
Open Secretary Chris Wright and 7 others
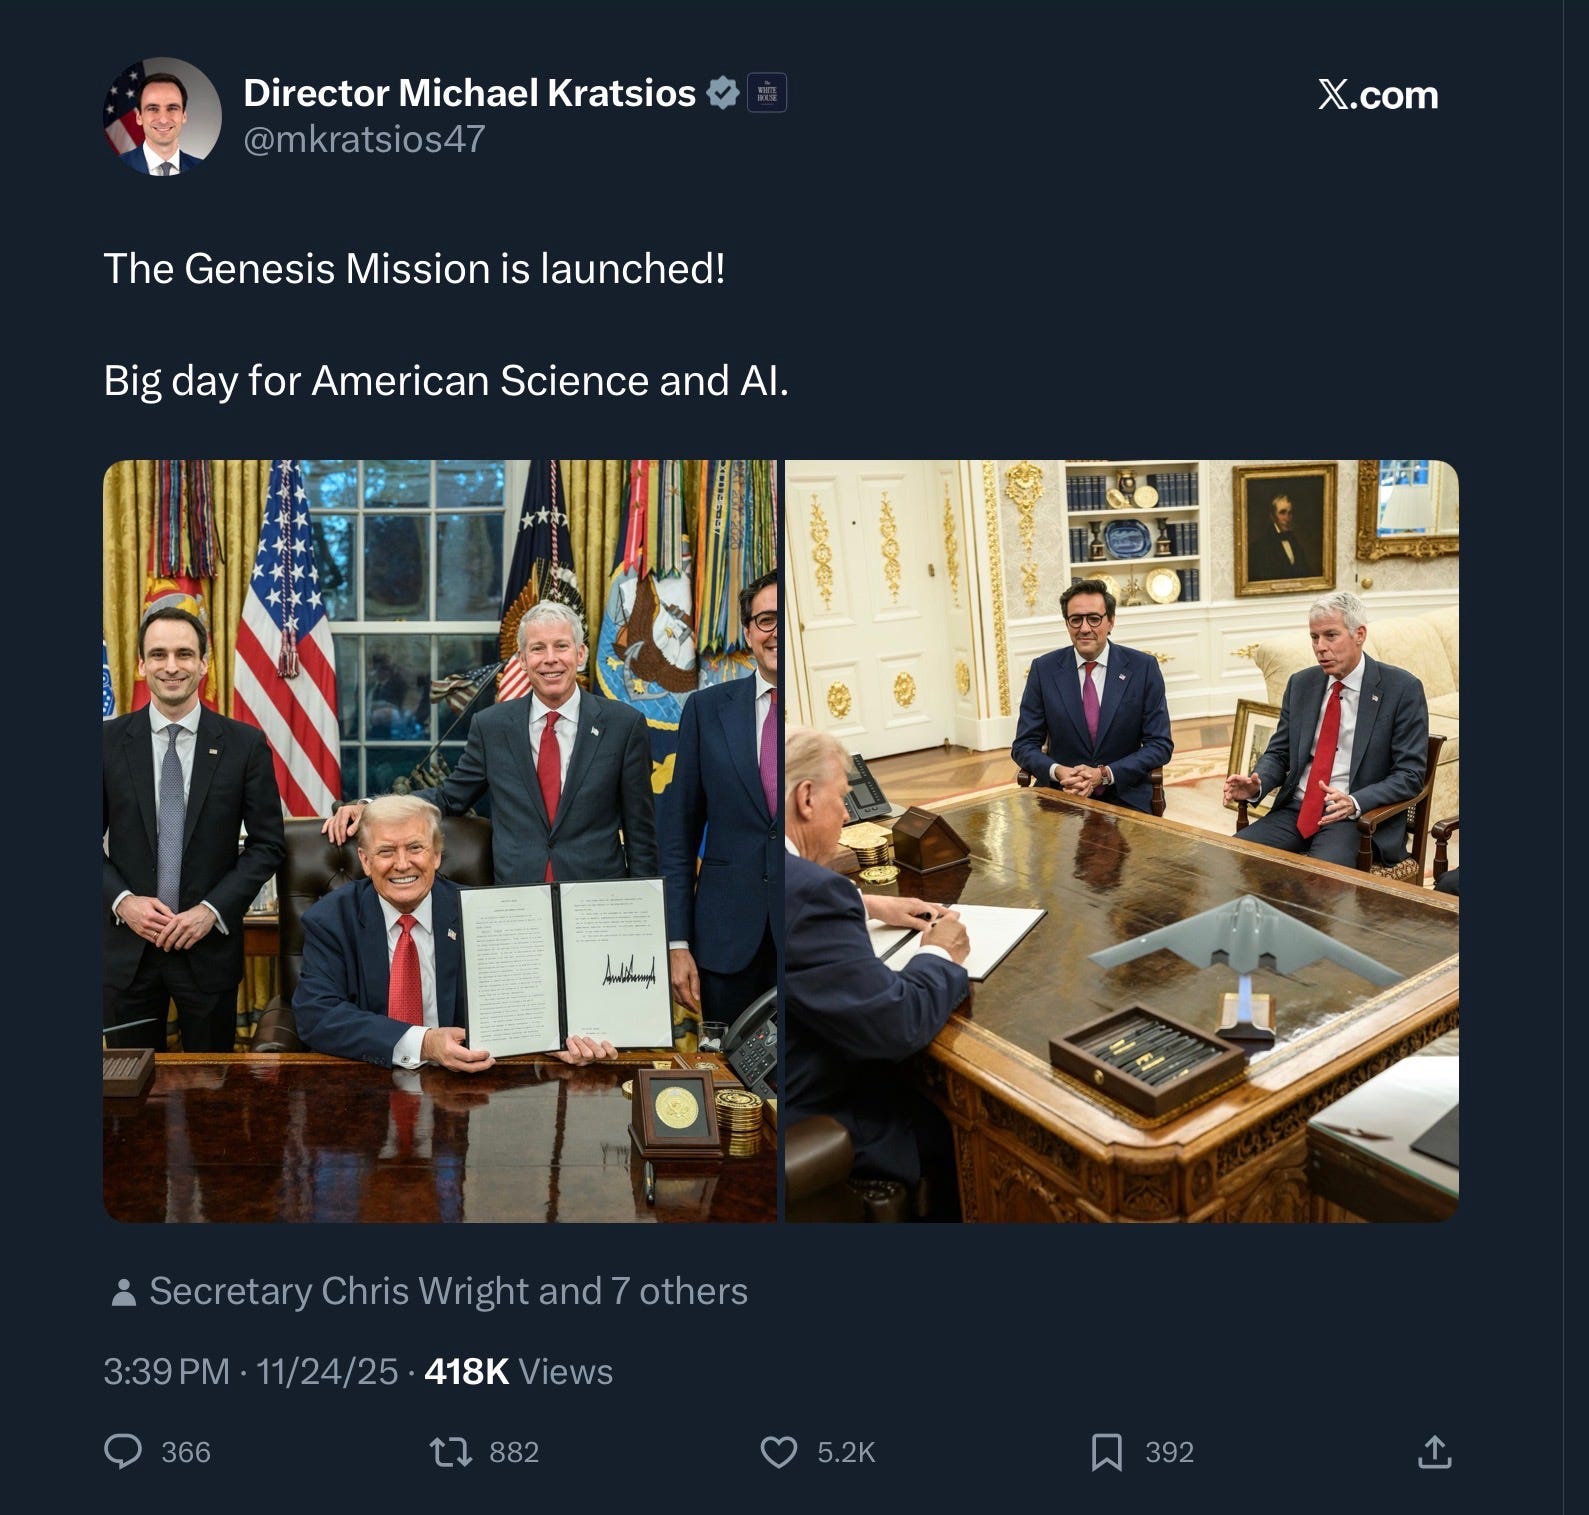coord(448,1291)
